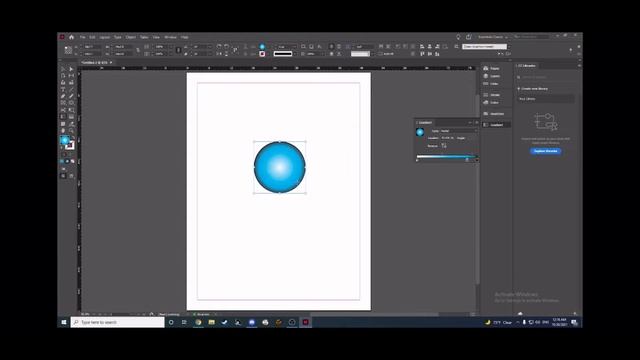640x360 pixels.
Task: Select the Free Transform tool
Action: (71, 110)
